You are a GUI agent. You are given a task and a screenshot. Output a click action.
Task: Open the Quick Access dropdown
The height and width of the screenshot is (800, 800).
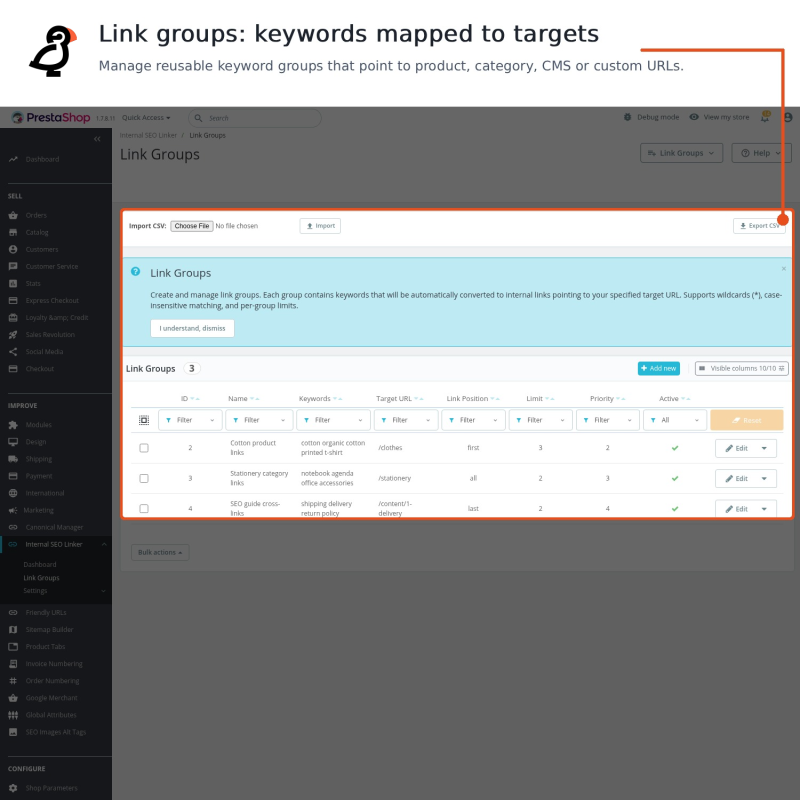[x=146, y=117]
